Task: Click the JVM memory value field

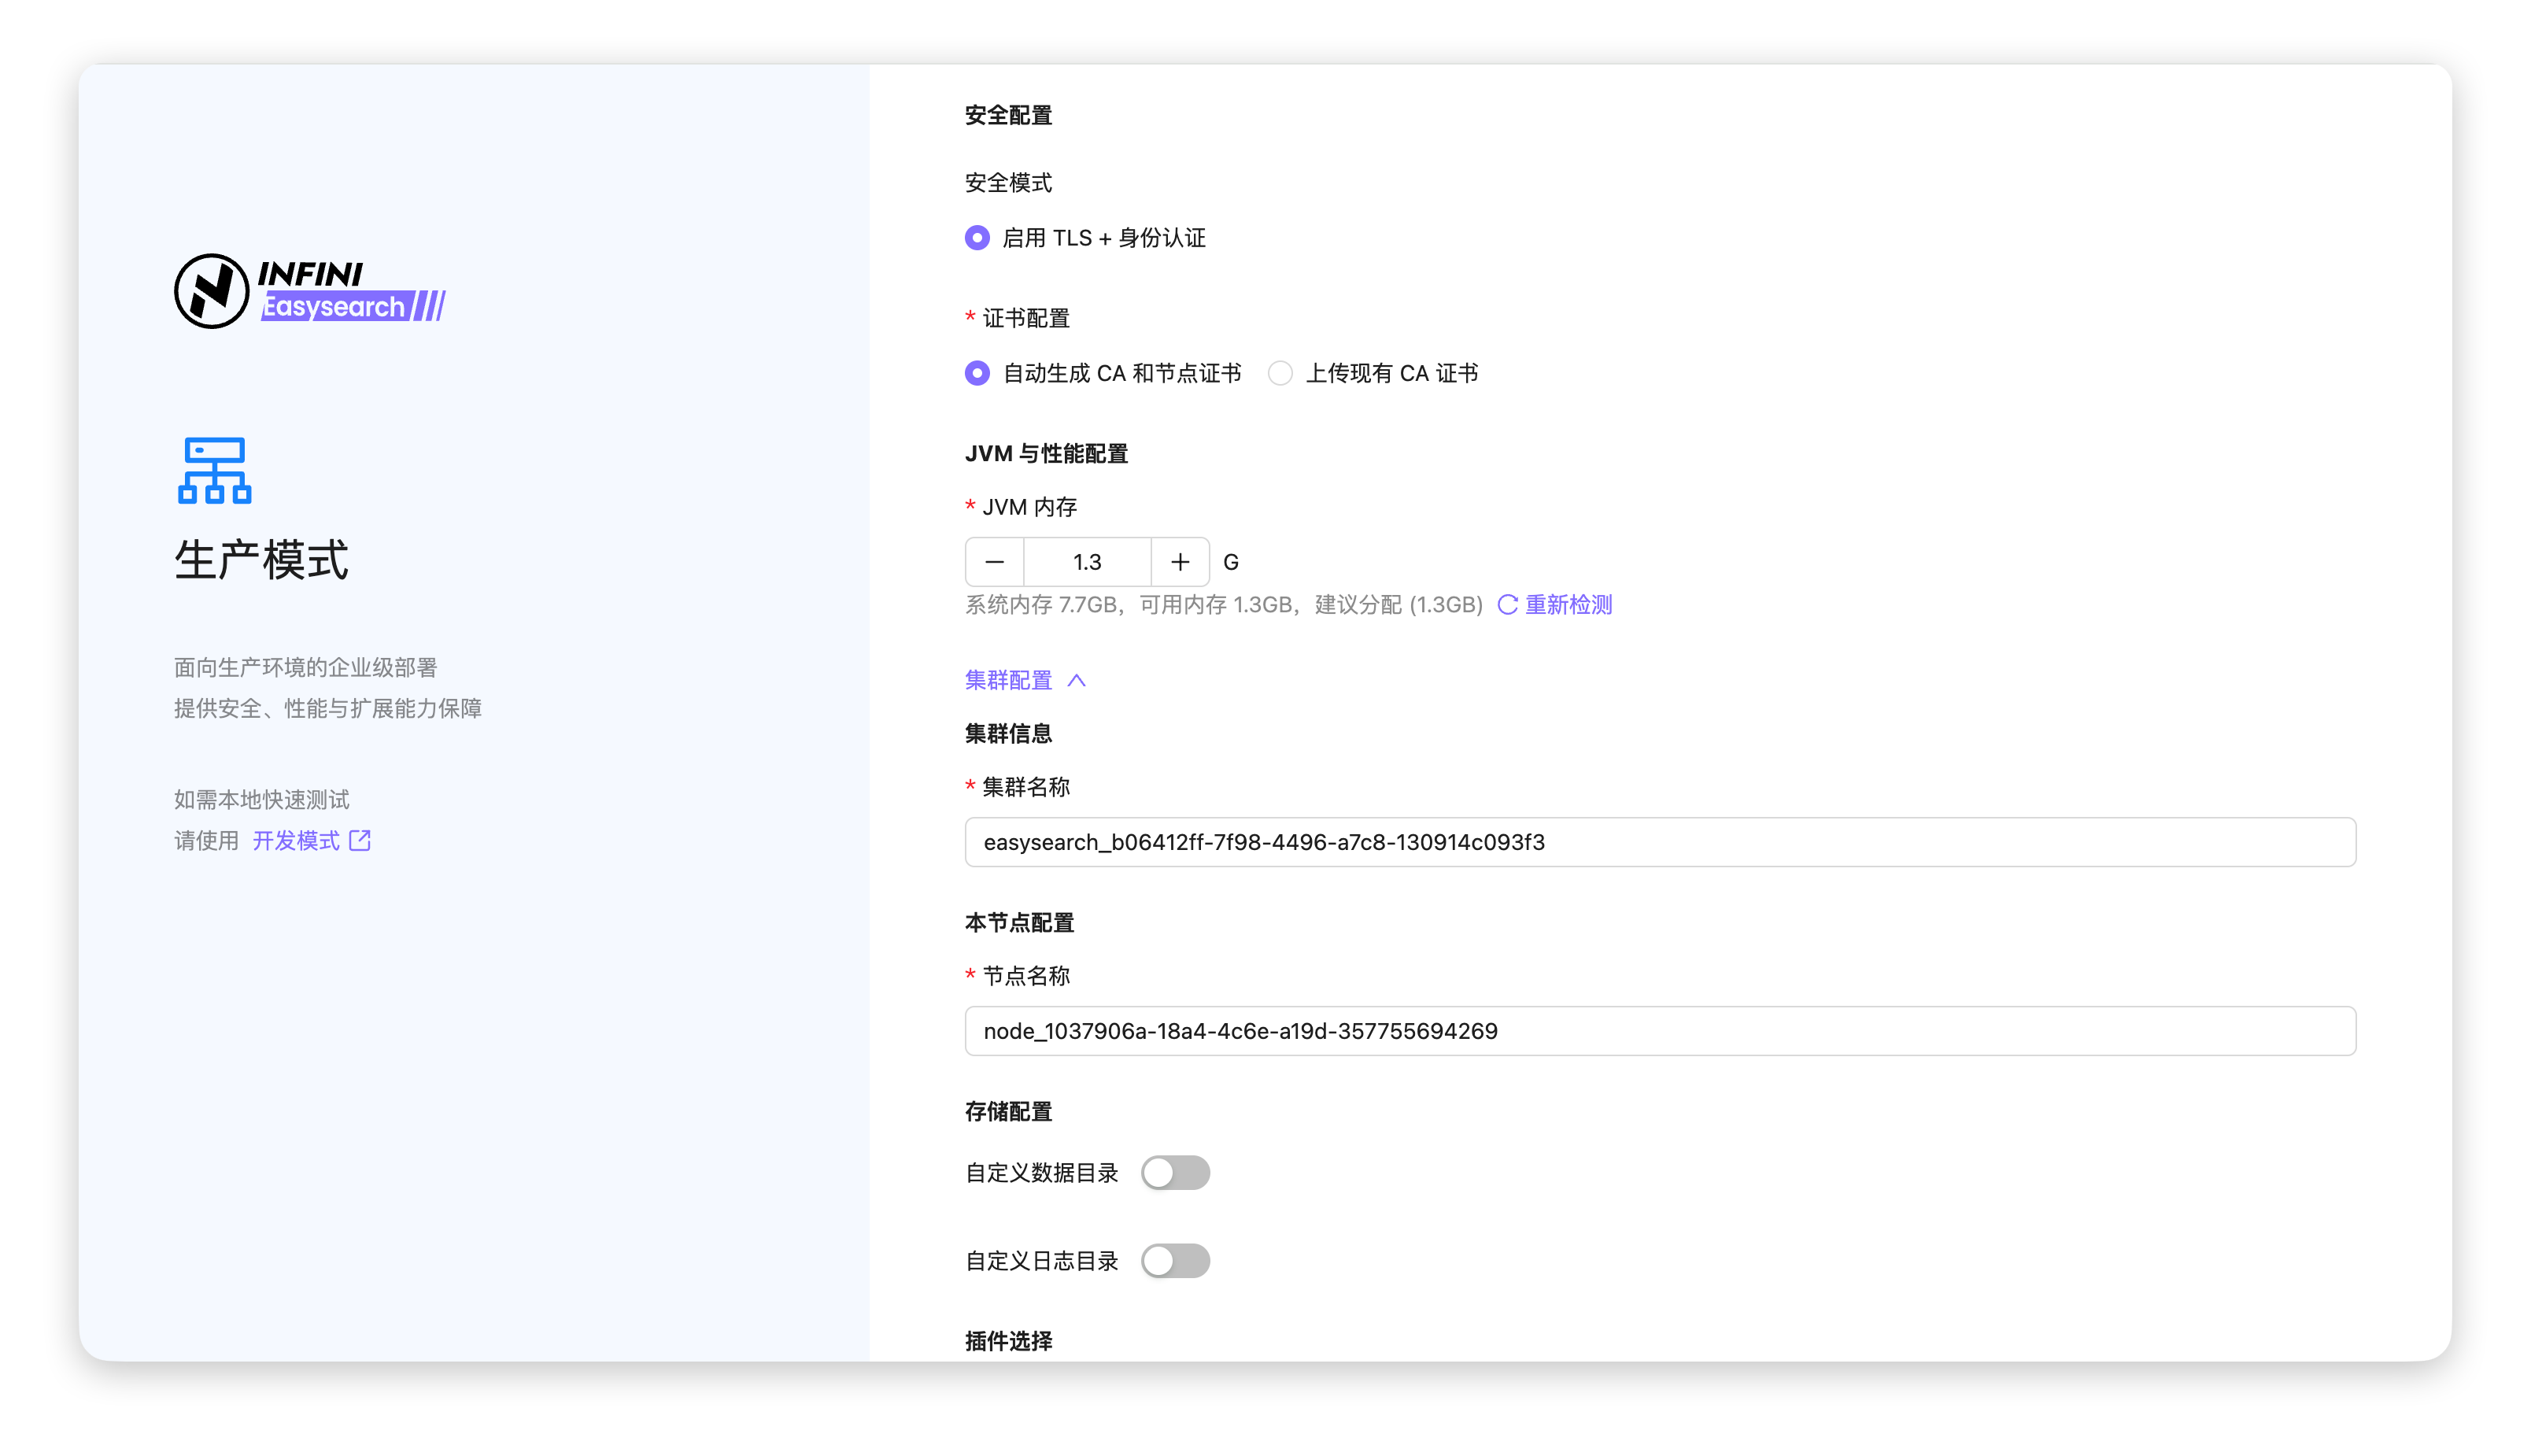Action: 1087,562
